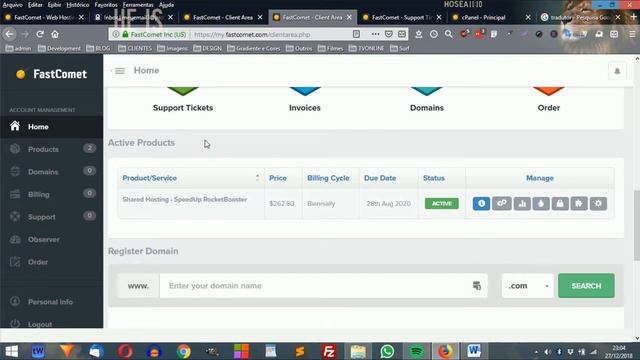Open the Firefox downloads icon
Image resolution: width=640 pixels, height=360 pixels.
coord(418,34)
